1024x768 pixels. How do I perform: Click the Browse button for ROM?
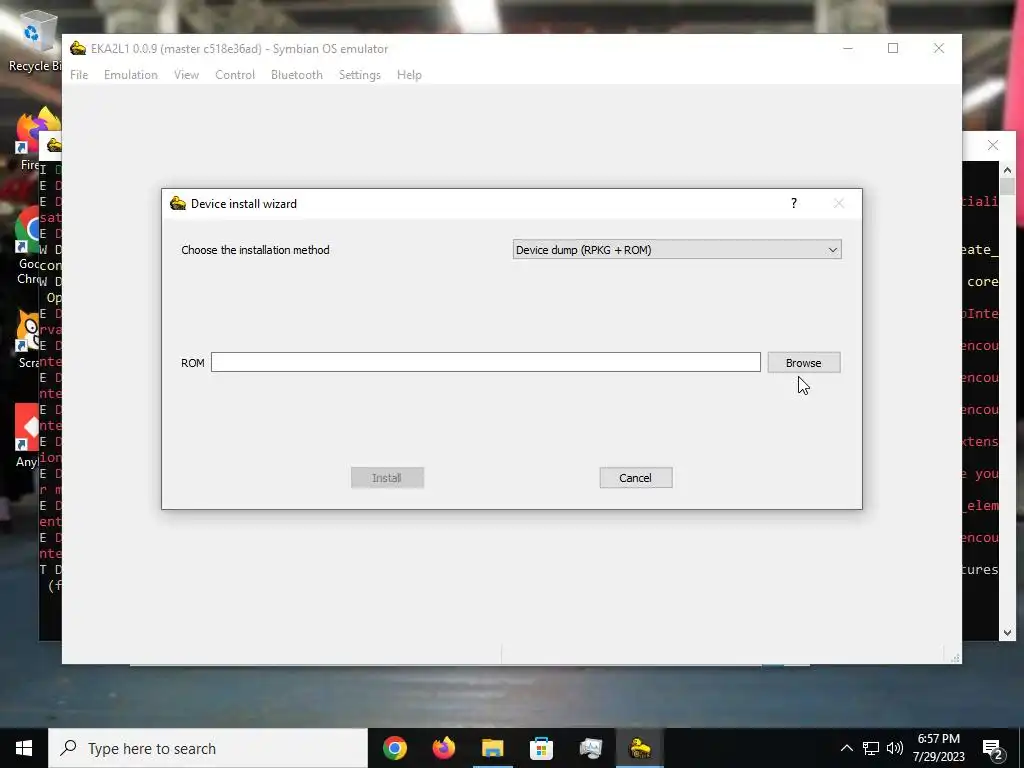(804, 362)
